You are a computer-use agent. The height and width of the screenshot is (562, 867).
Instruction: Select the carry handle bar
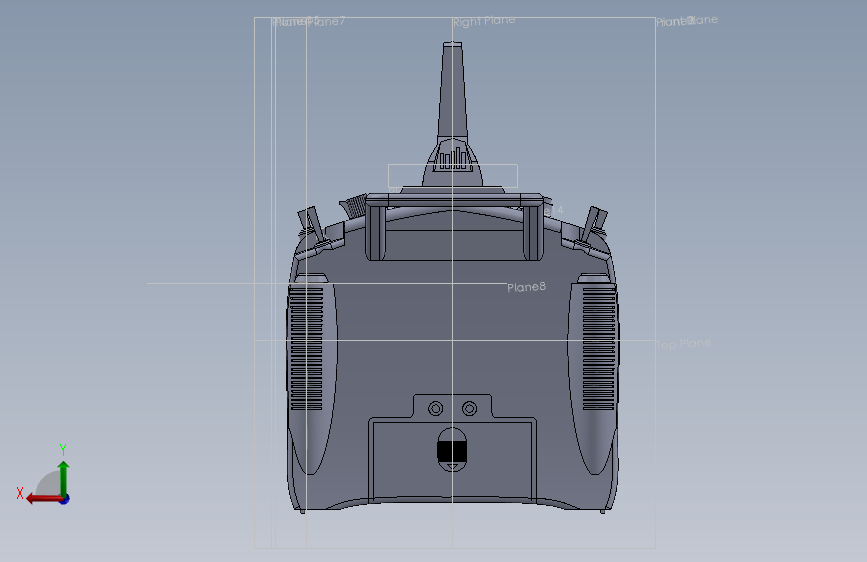453,200
